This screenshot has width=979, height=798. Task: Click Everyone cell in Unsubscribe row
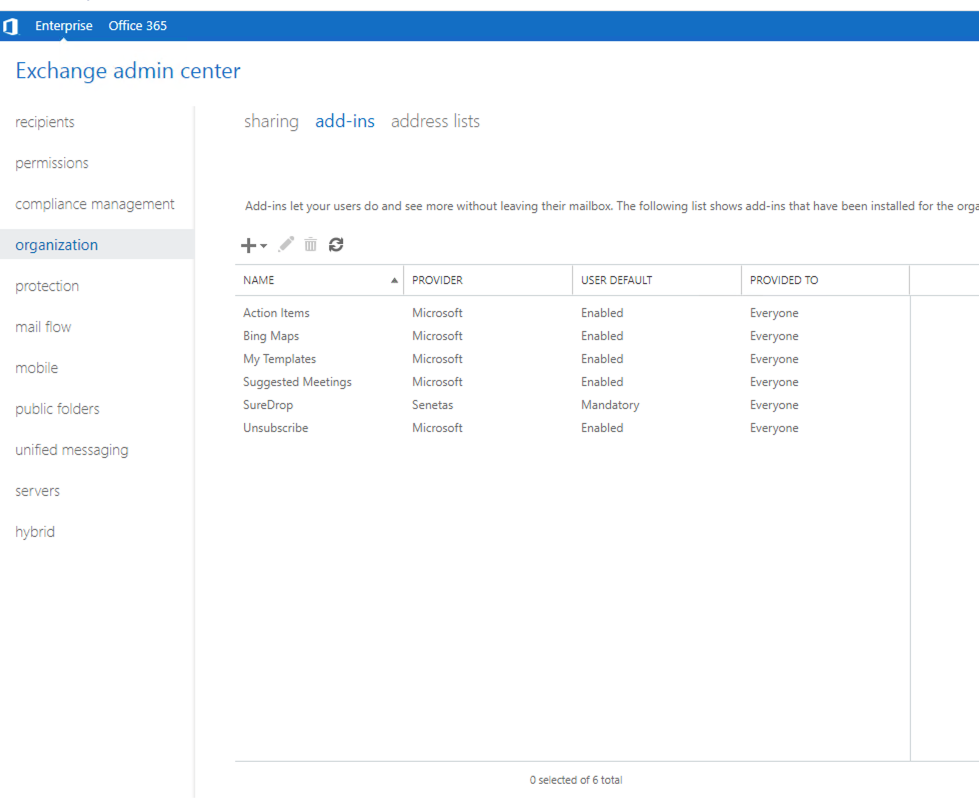pos(774,428)
